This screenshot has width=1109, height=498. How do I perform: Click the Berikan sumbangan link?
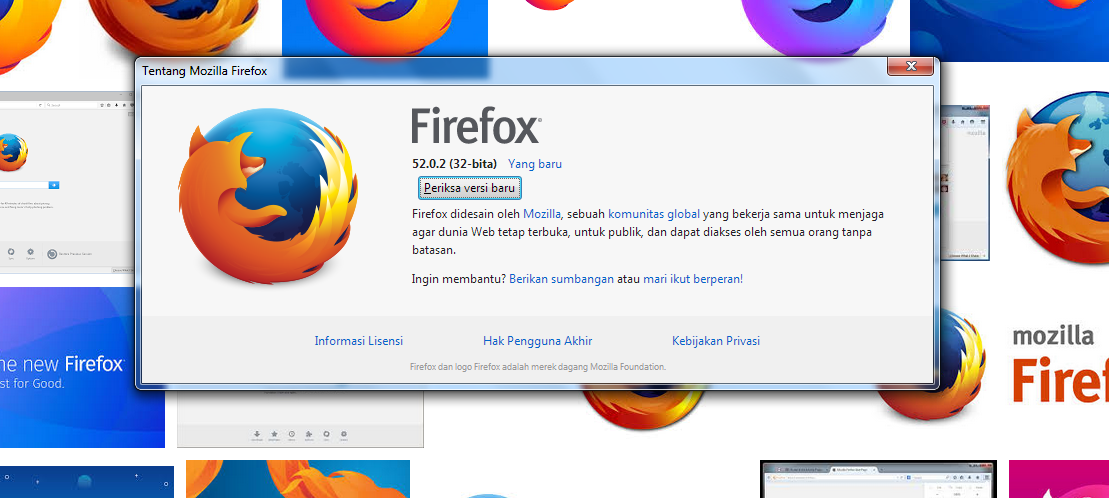point(562,279)
